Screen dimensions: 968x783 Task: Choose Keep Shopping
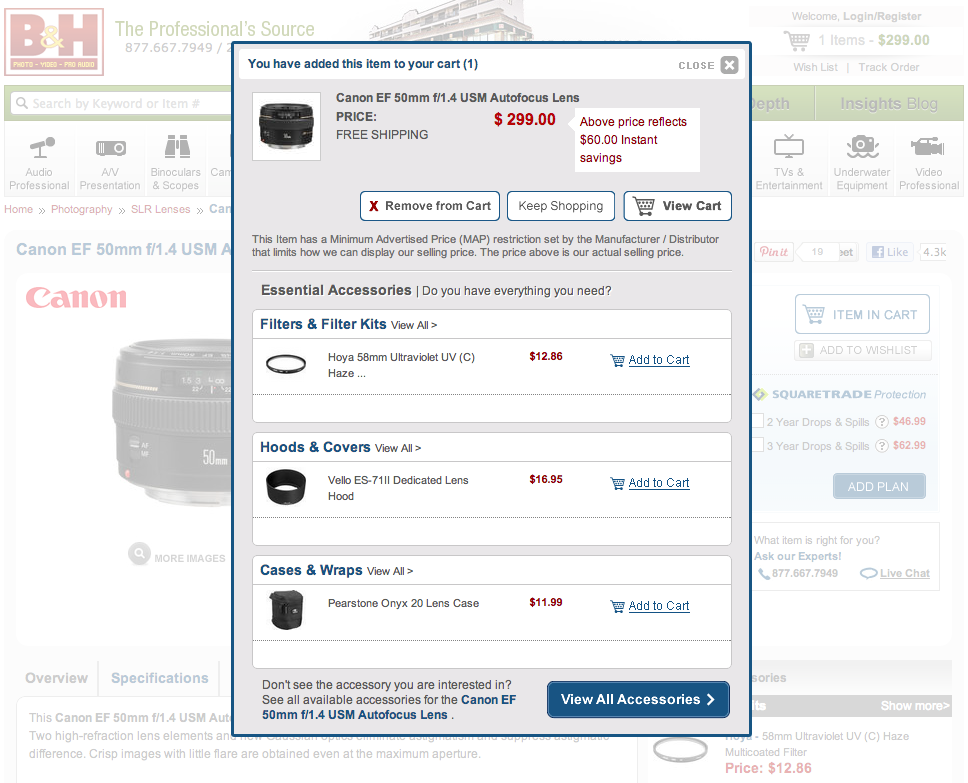pos(561,206)
